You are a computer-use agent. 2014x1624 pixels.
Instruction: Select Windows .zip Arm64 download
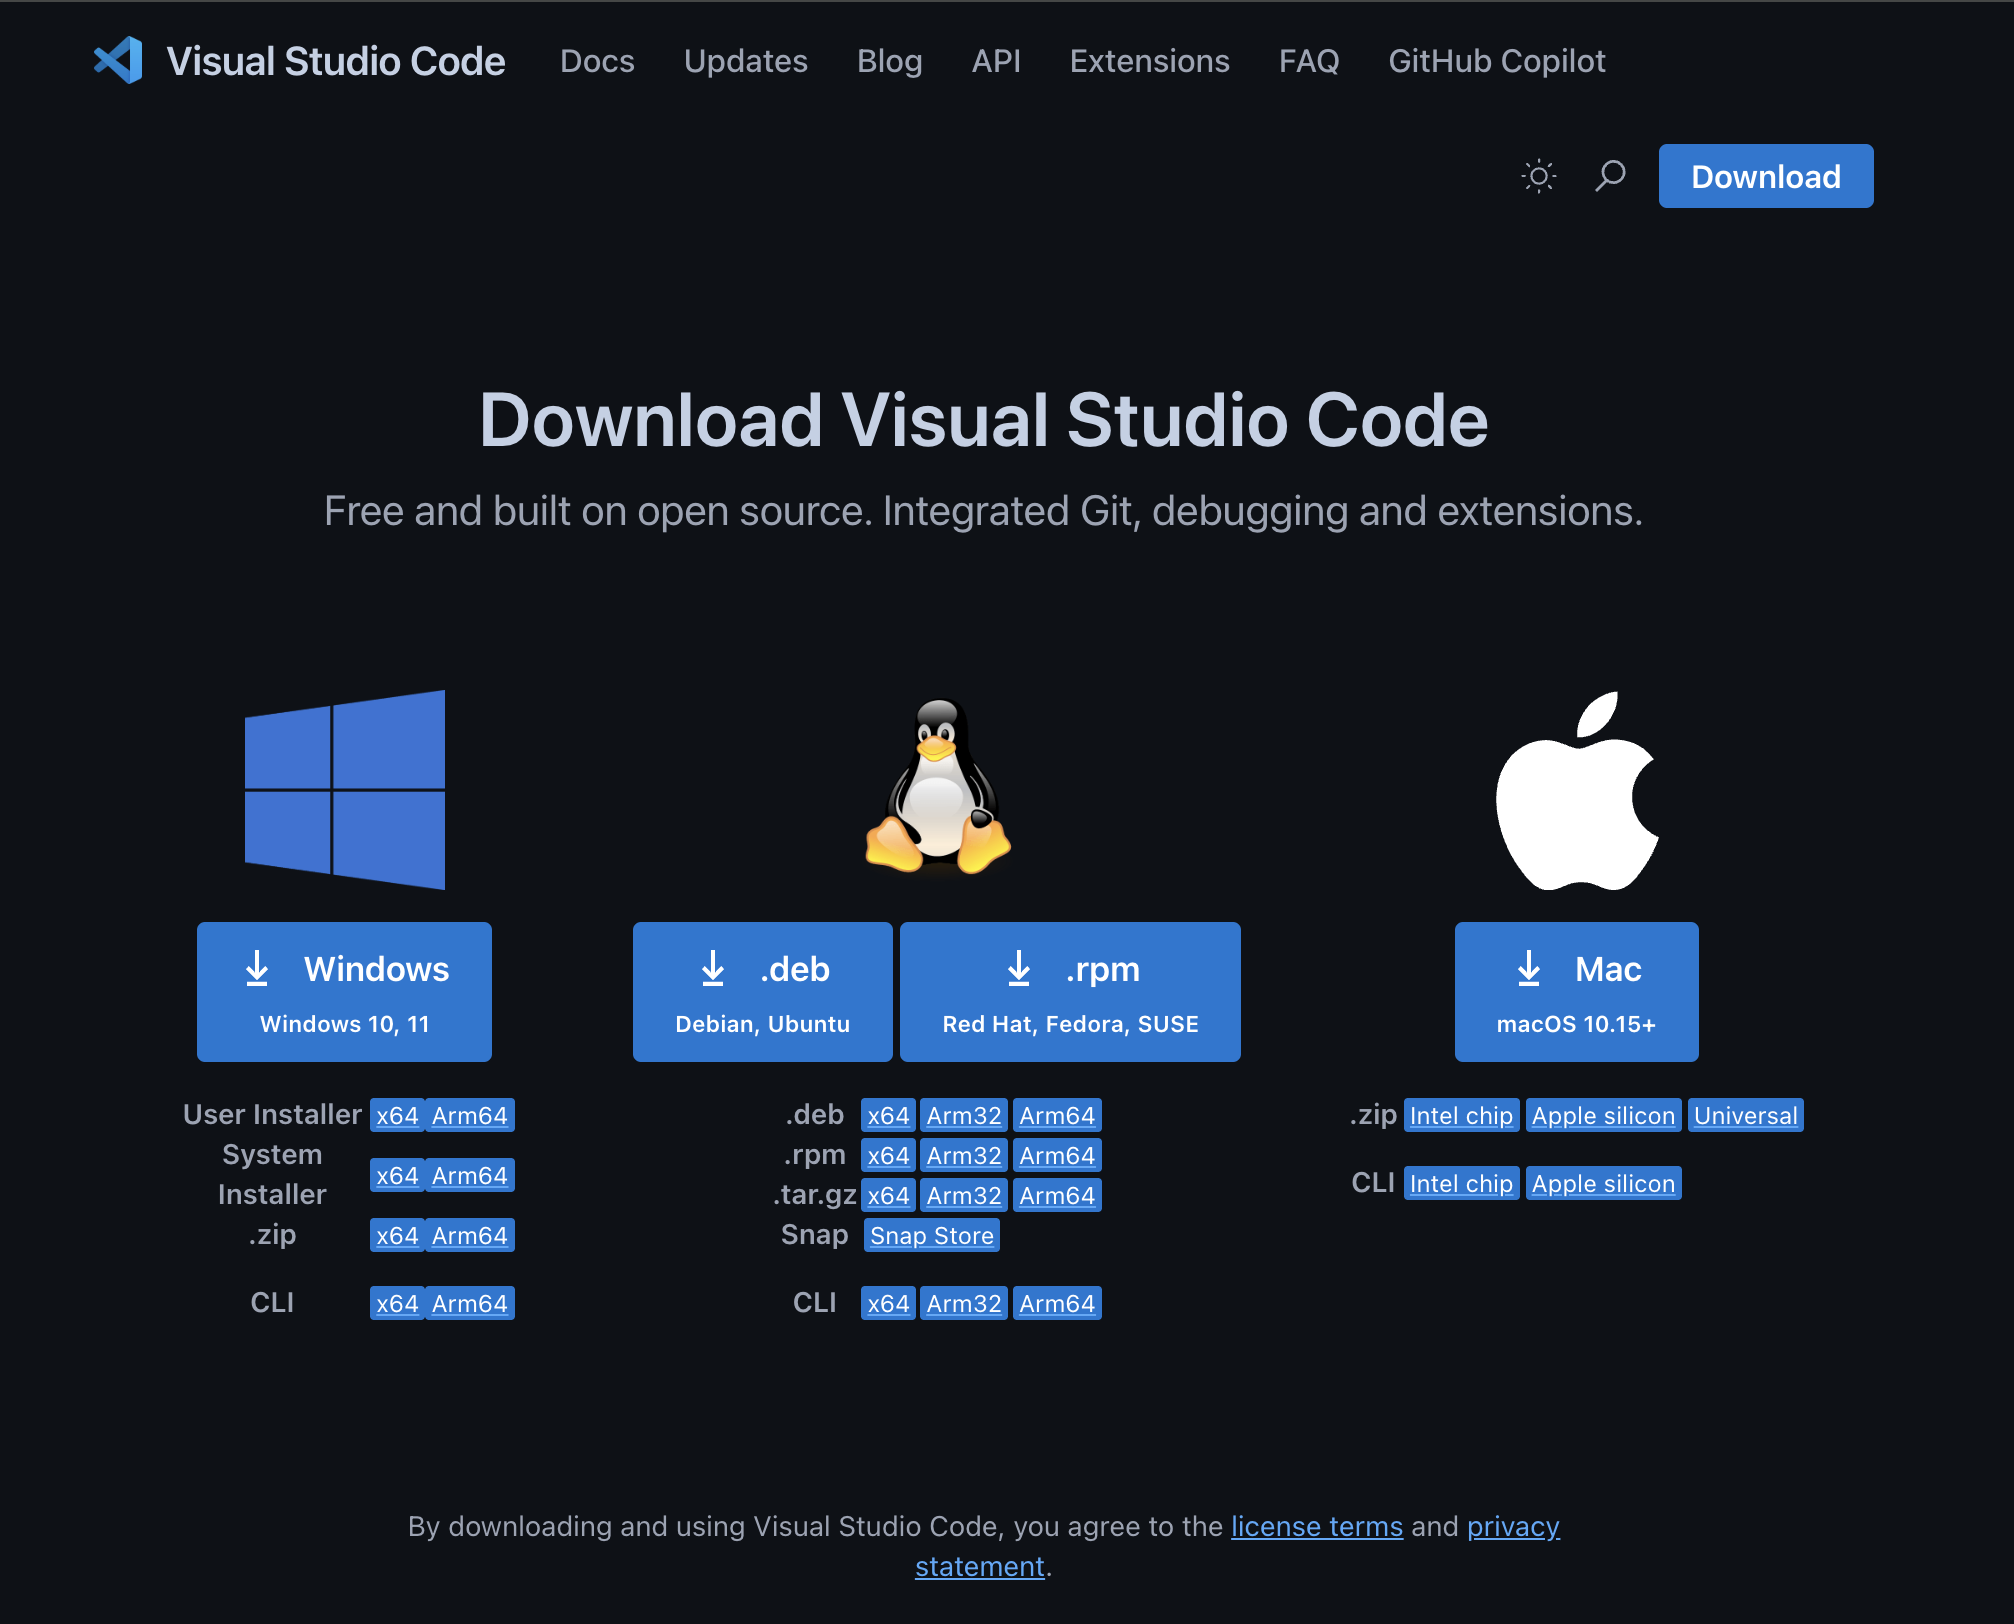point(470,1235)
